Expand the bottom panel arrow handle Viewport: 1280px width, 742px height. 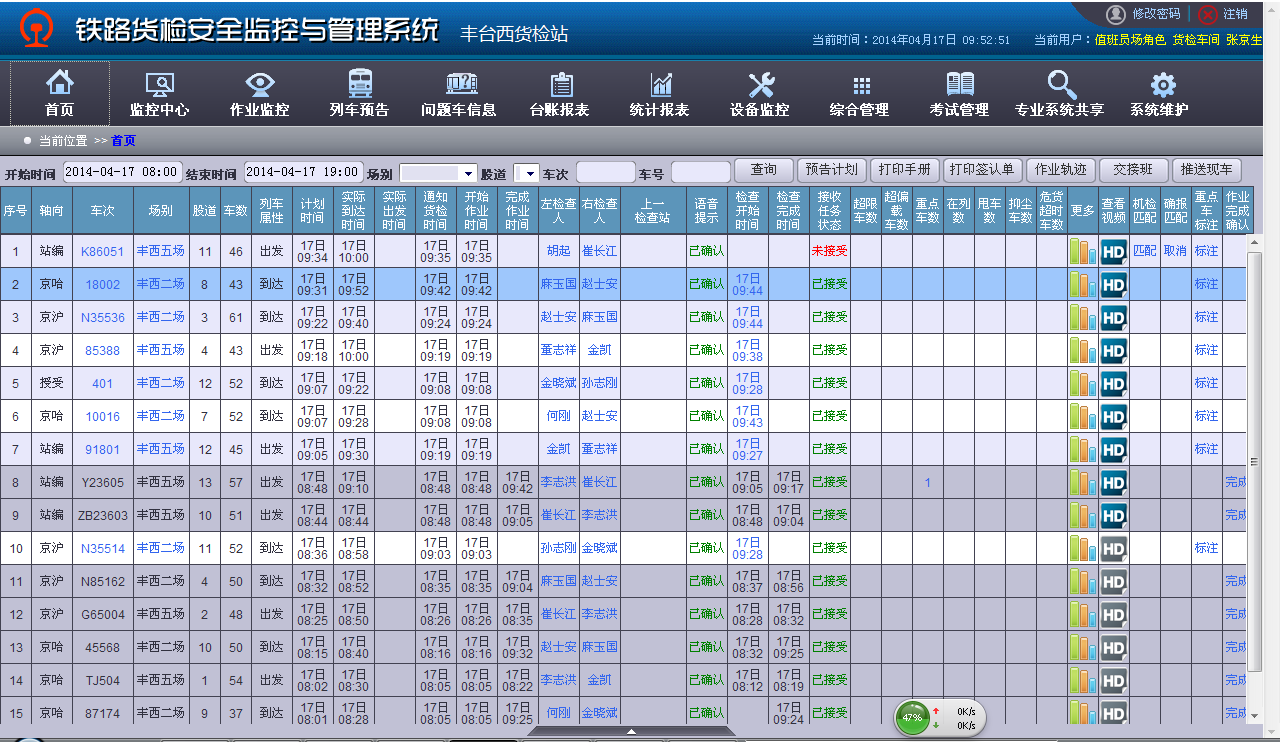tap(631, 732)
